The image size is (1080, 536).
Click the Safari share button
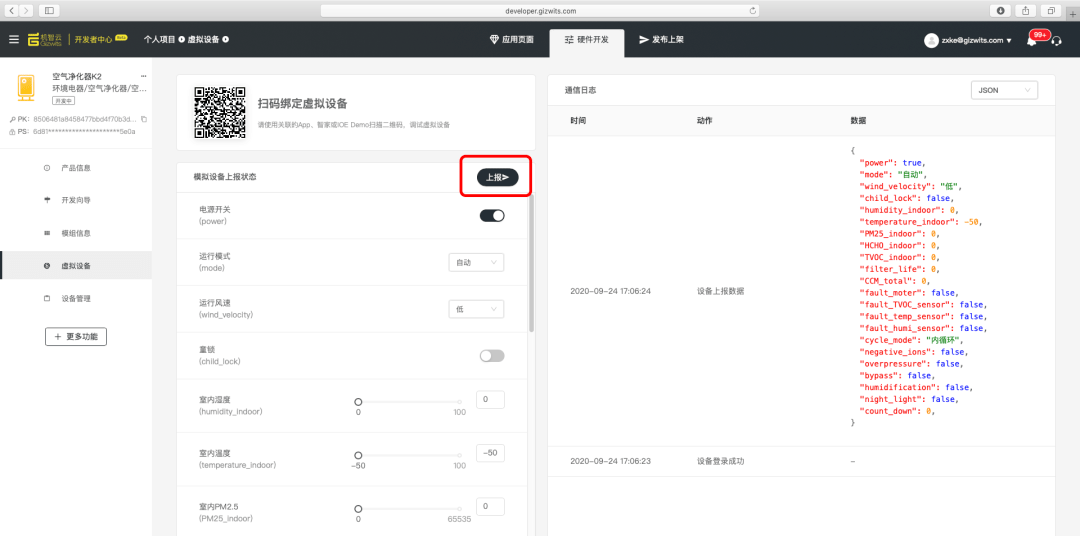(x=1026, y=10)
